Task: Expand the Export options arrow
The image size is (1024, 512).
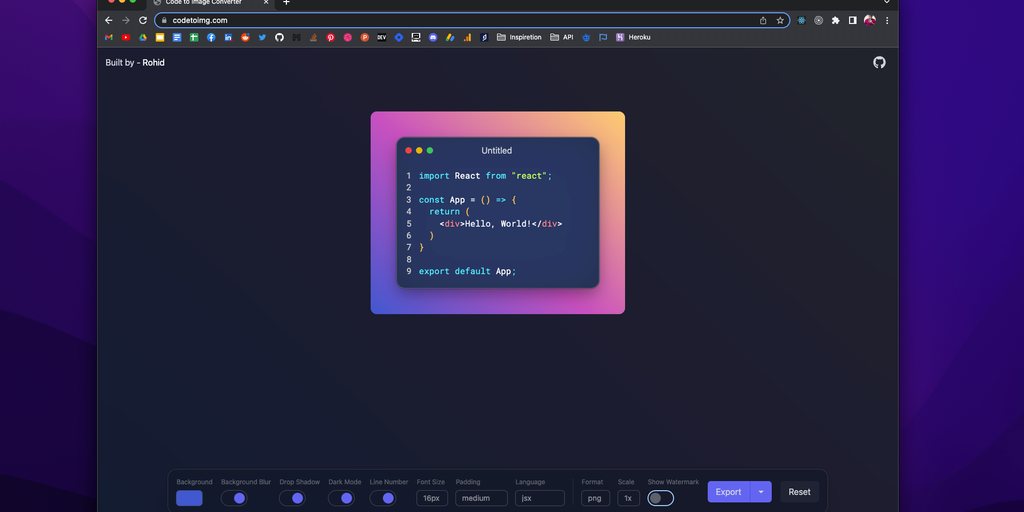Action: [x=761, y=492]
